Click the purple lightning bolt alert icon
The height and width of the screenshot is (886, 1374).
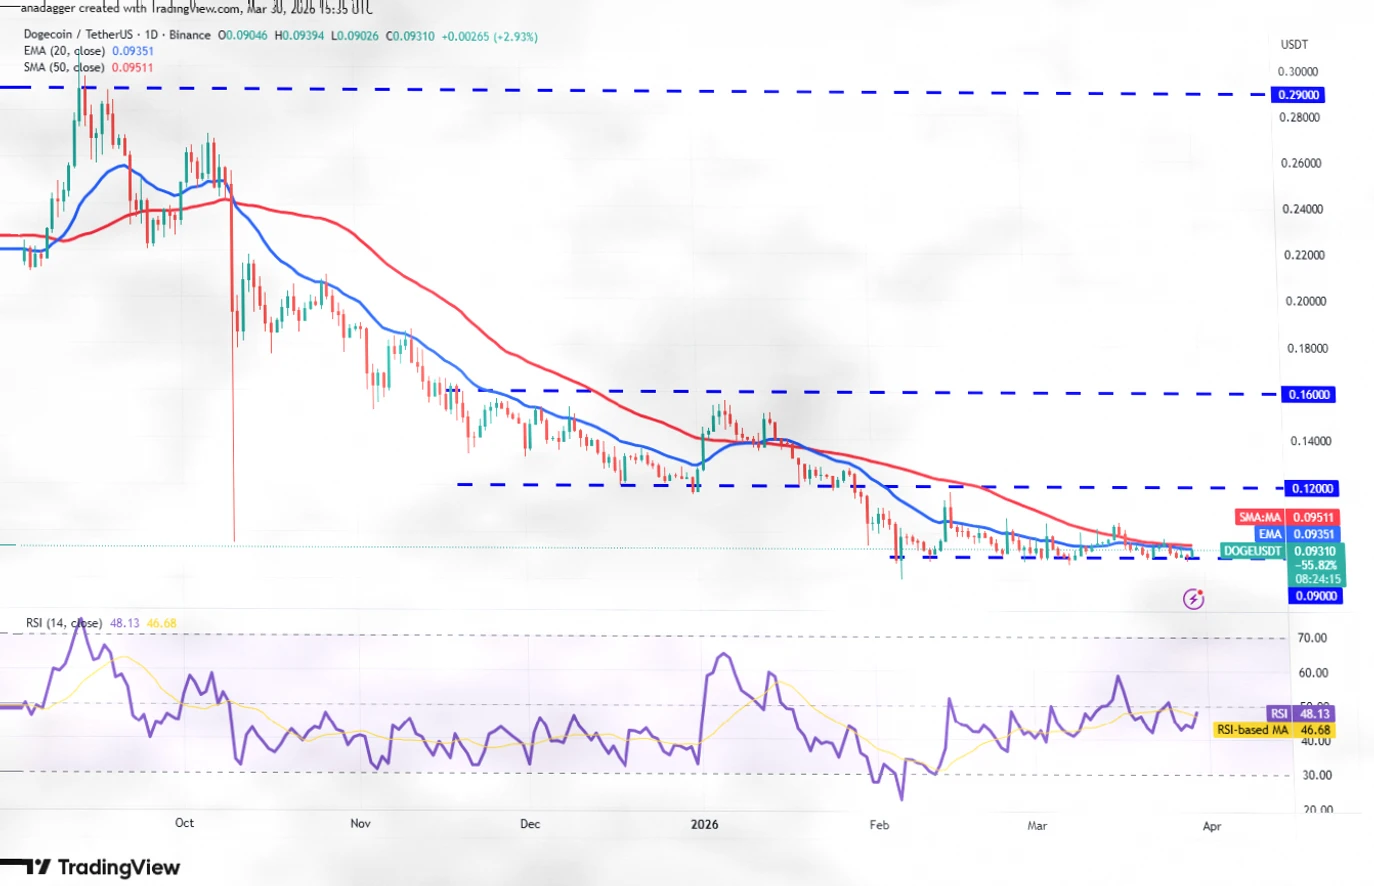[x=1194, y=597]
